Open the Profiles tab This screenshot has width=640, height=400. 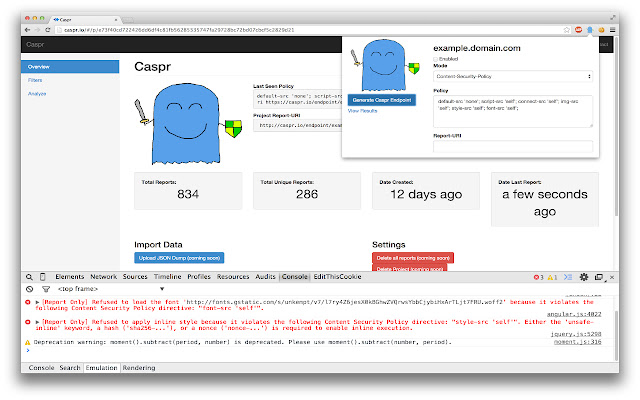tap(199, 277)
